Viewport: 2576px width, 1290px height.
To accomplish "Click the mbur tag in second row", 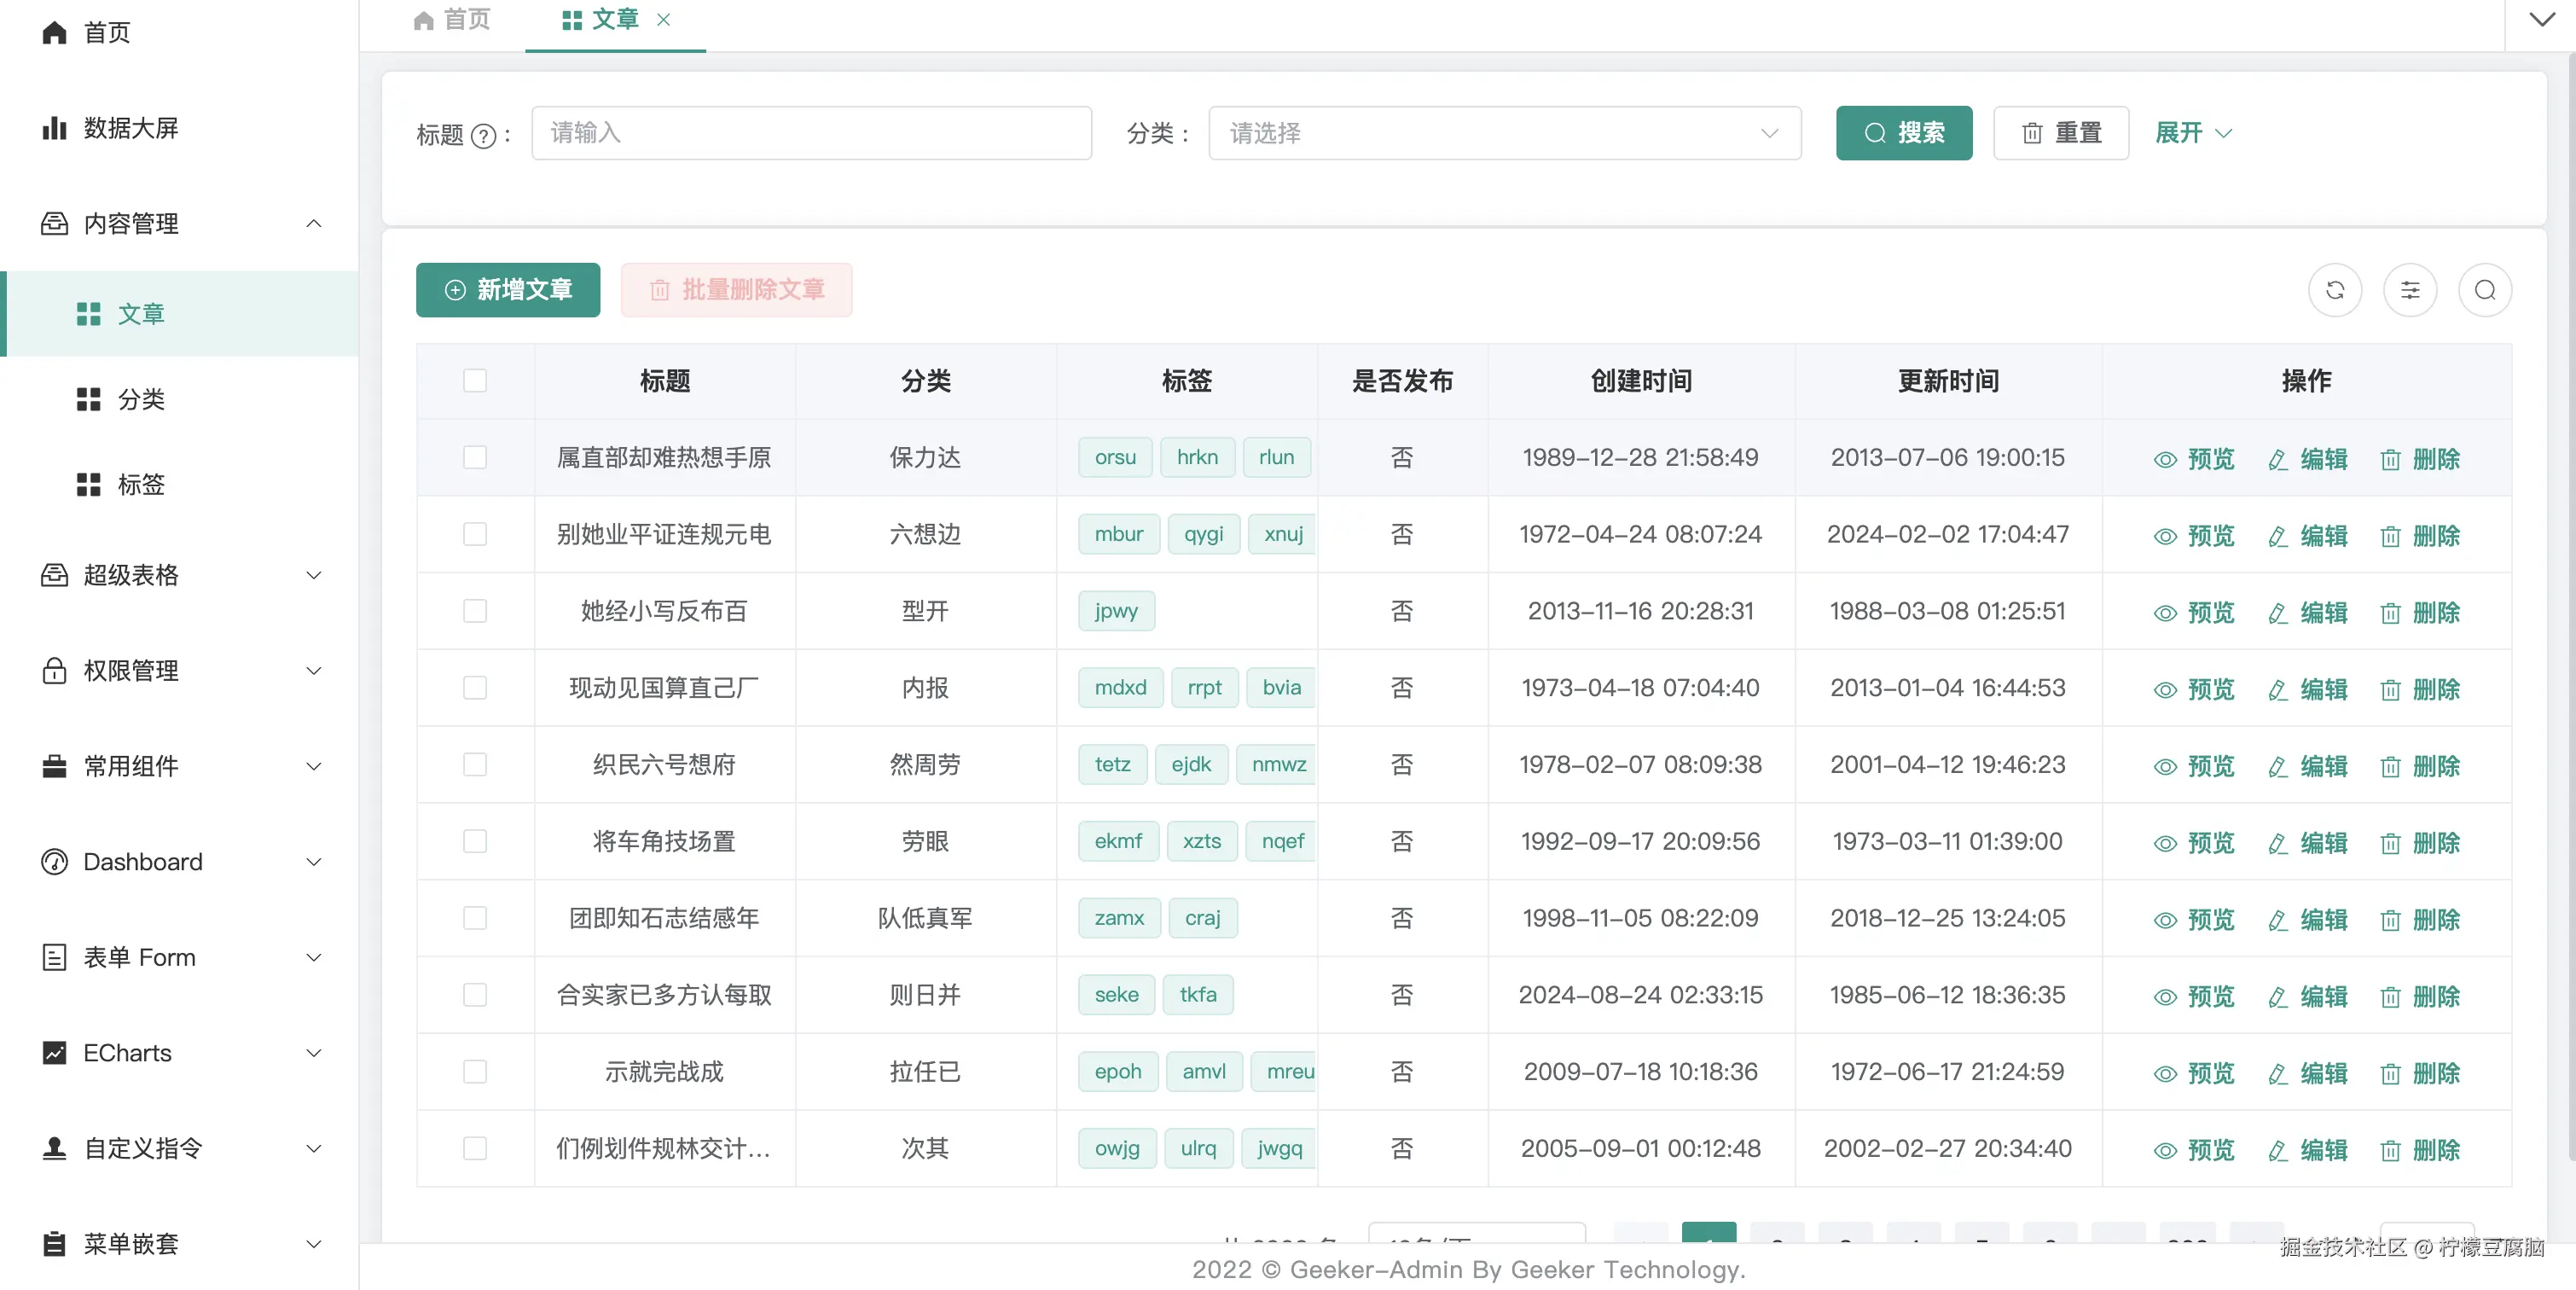I will (x=1118, y=534).
